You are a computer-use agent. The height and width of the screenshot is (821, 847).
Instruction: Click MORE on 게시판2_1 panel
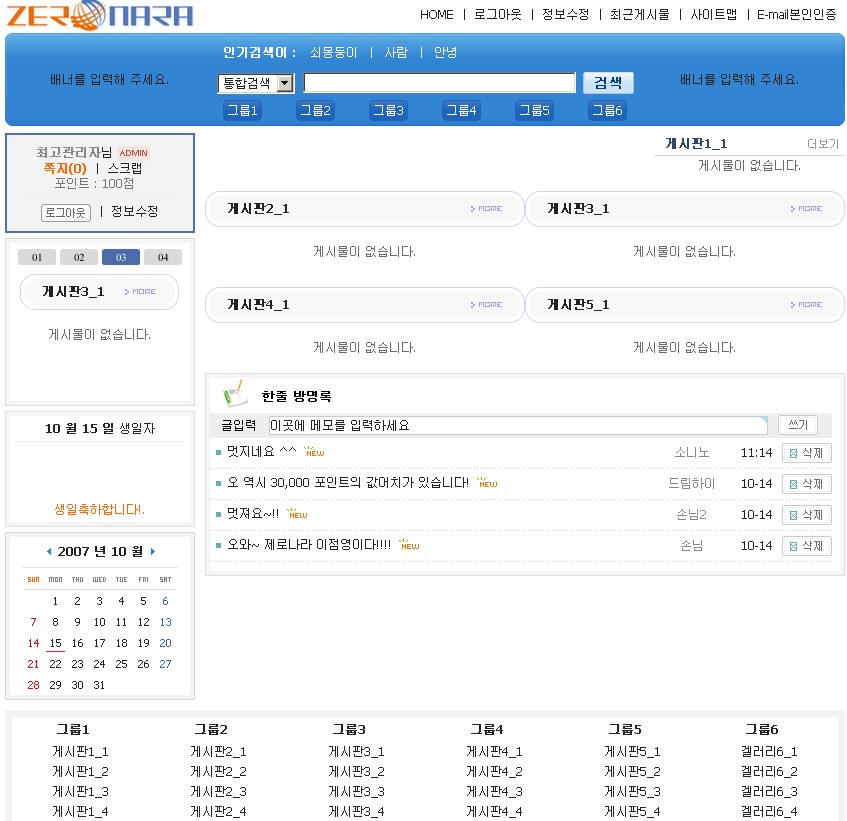[x=487, y=208]
